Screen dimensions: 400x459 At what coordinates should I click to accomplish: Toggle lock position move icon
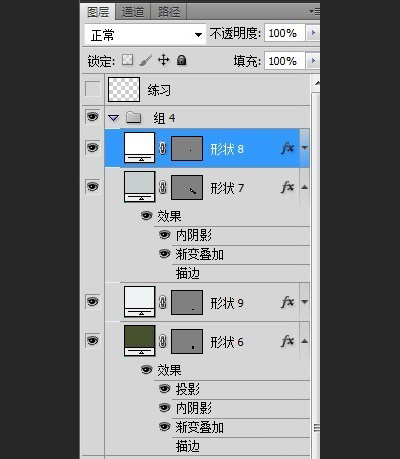tap(163, 60)
